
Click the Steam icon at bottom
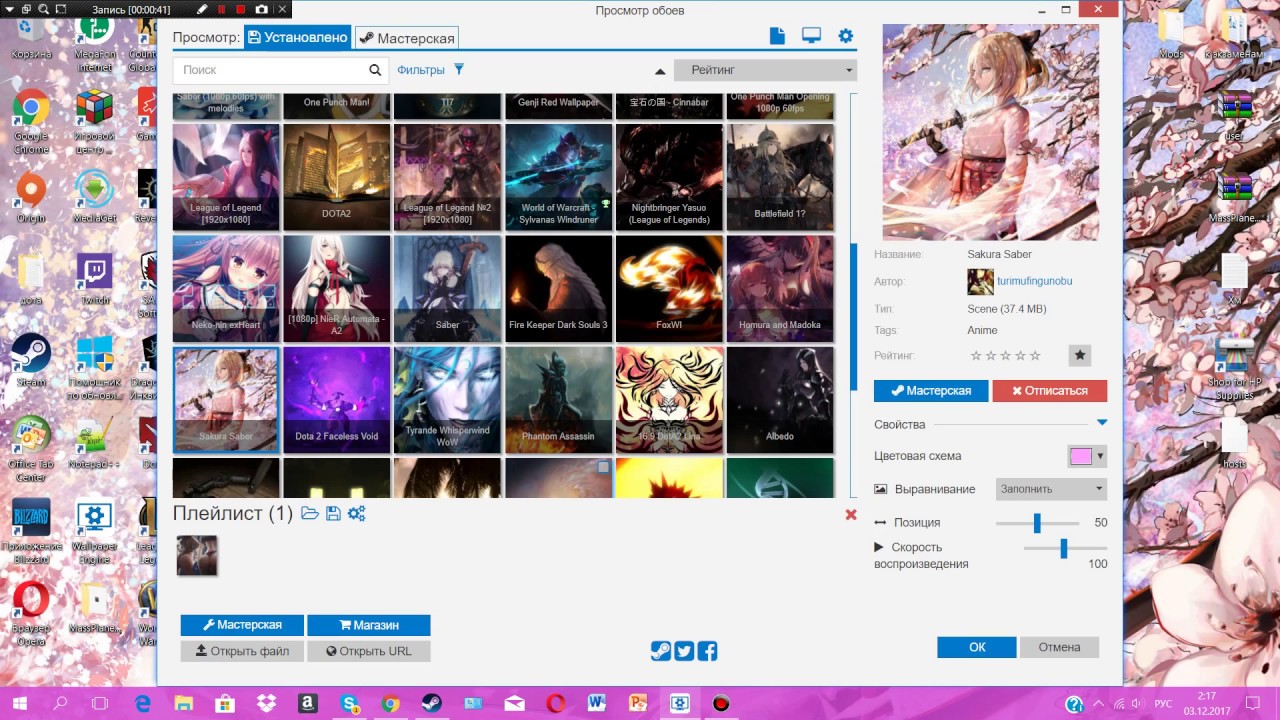pos(661,651)
